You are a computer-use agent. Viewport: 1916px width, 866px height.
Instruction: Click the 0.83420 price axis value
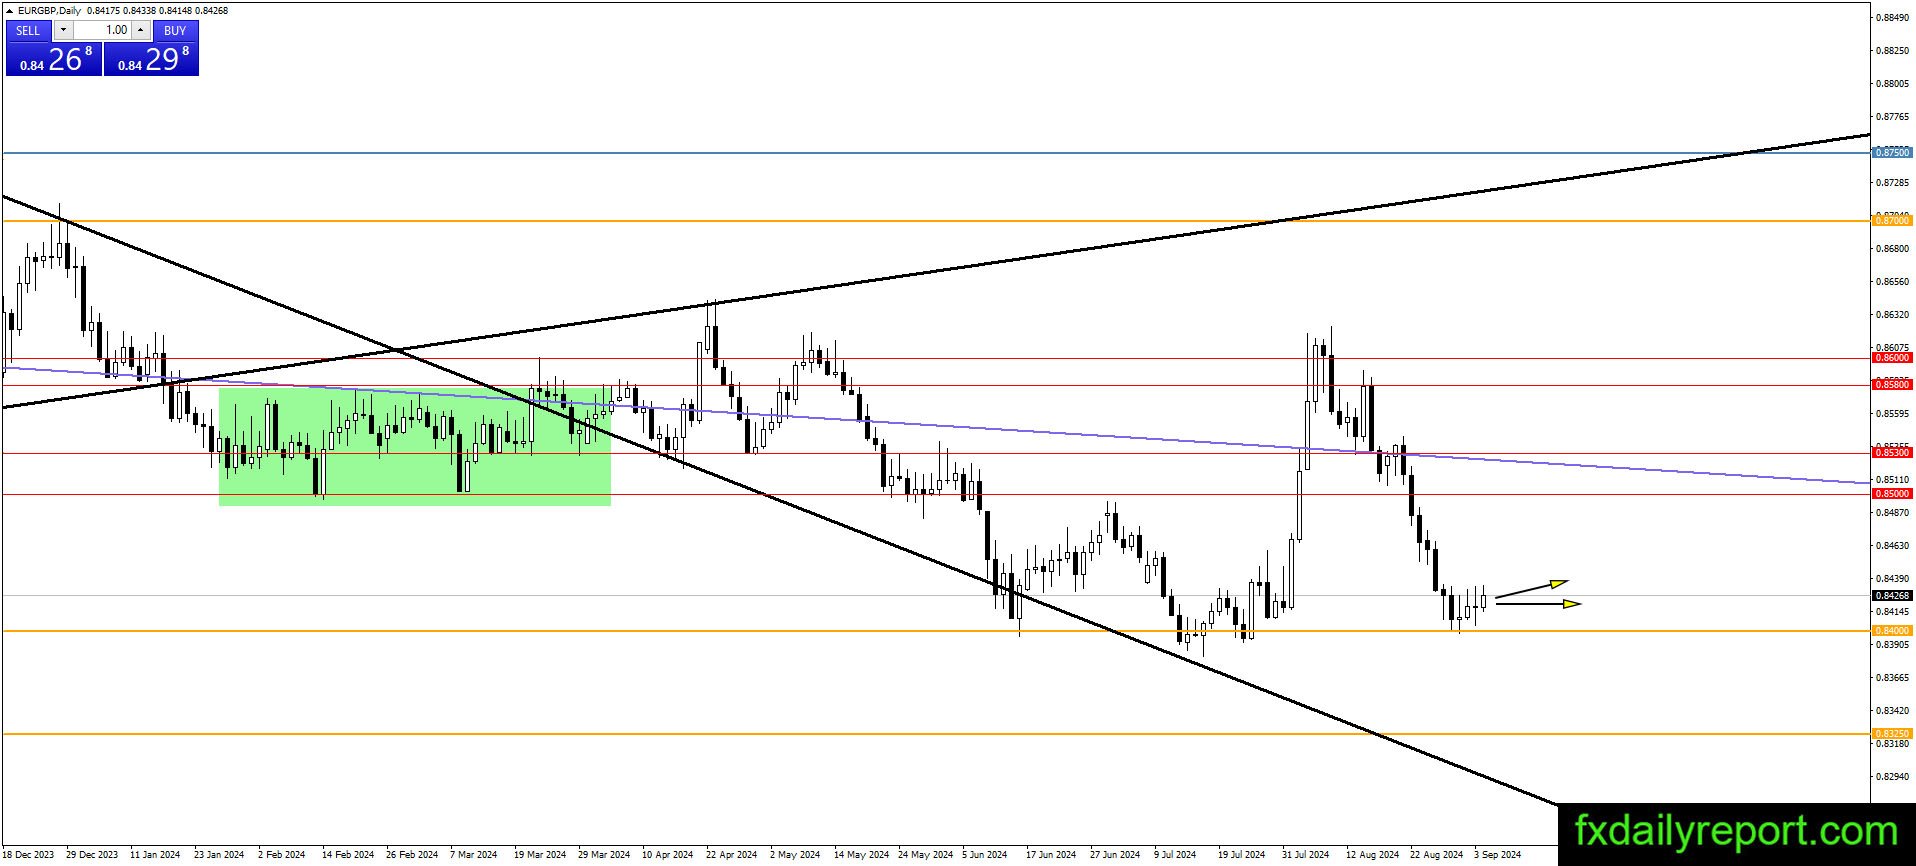(1892, 711)
